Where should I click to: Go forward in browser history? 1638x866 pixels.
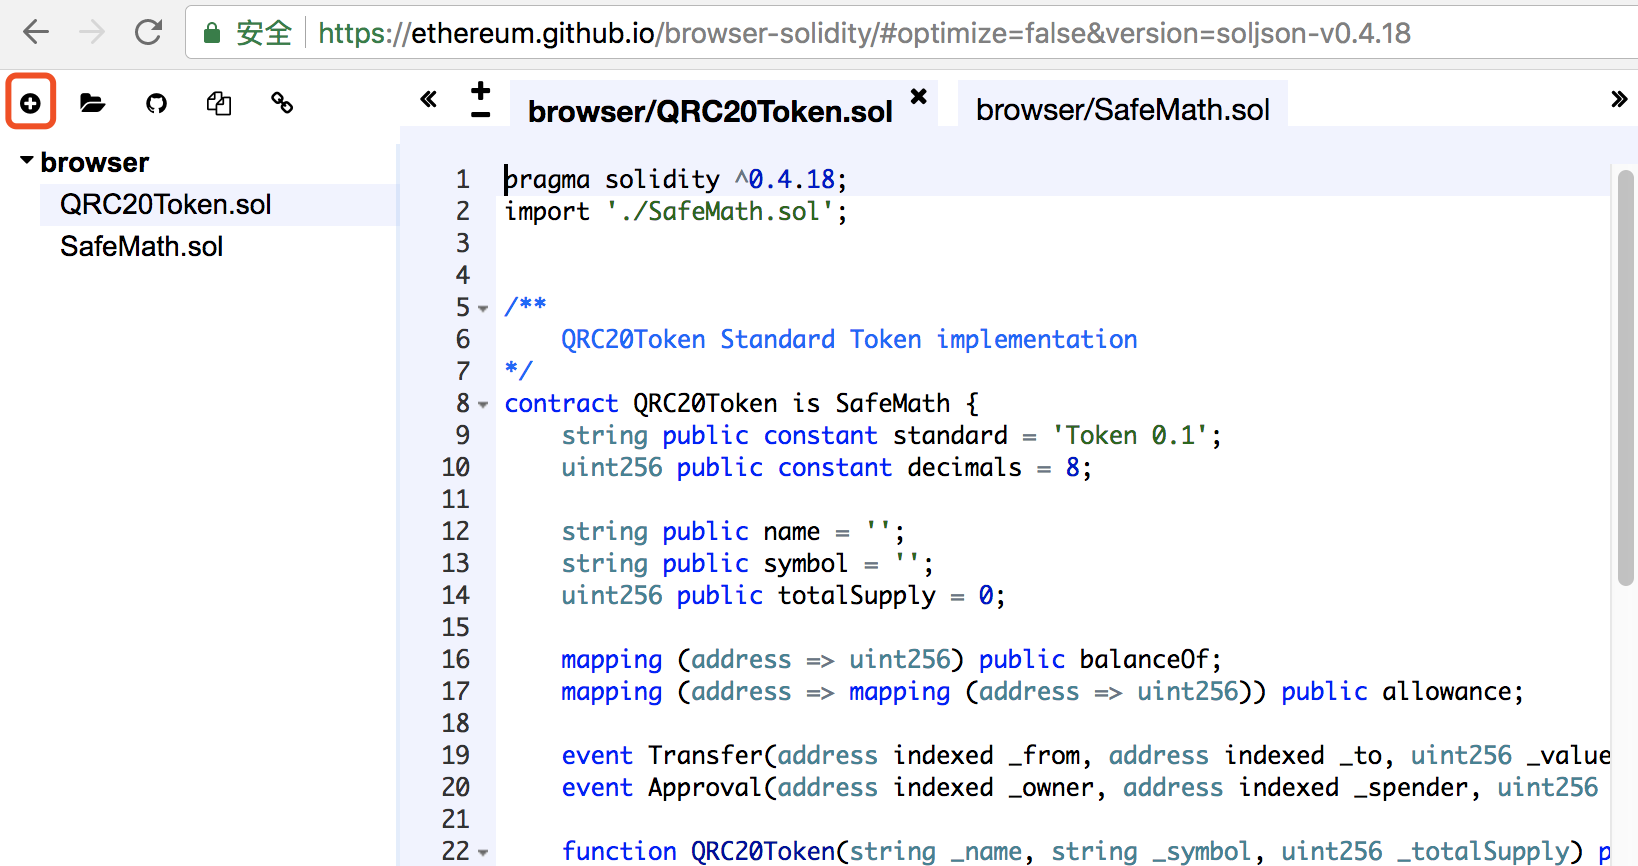pyautogui.click(x=92, y=32)
